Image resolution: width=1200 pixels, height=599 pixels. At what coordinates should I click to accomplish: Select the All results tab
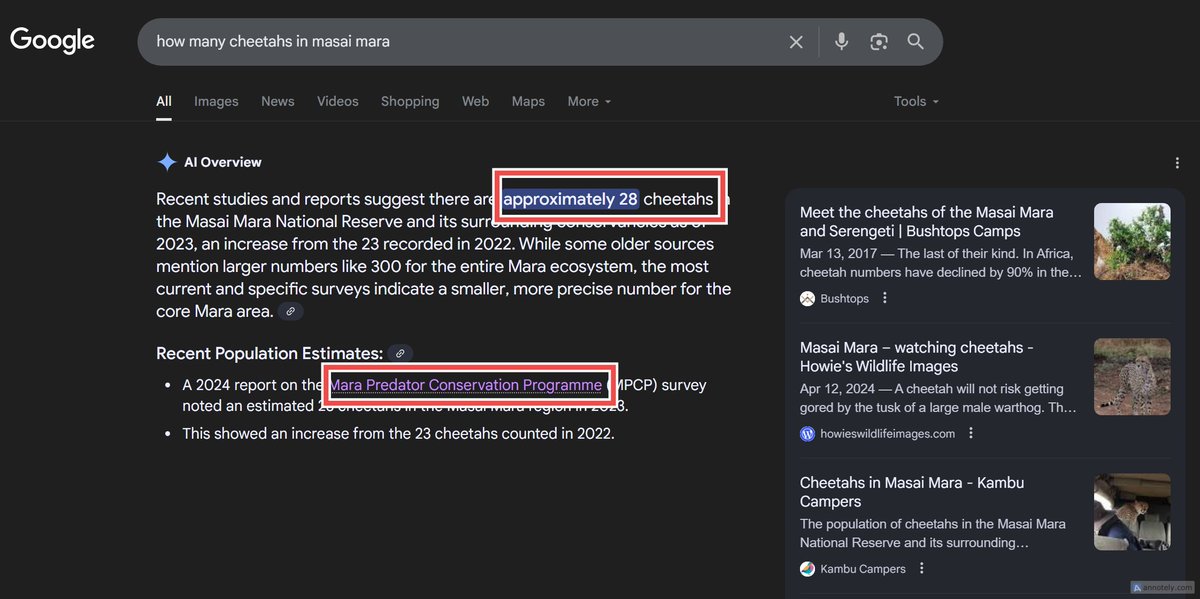164,101
